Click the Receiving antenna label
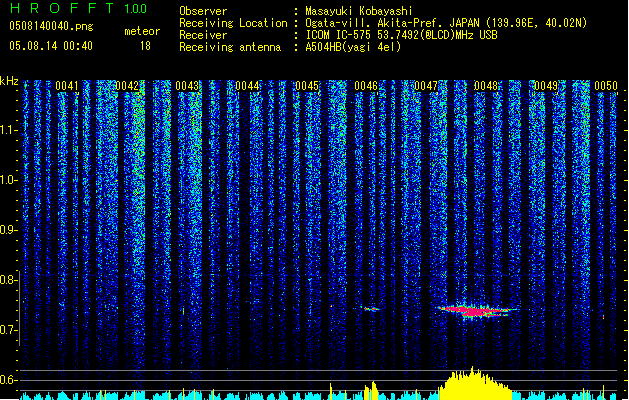The height and width of the screenshot is (400, 629). [230, 47]
